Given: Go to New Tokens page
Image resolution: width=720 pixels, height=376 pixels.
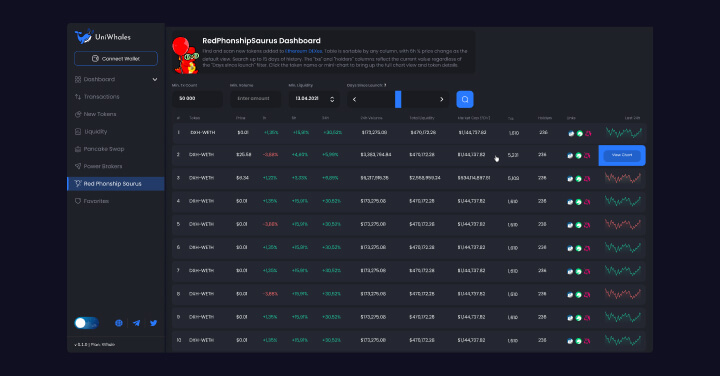Looking at the screenshot, I should [x=100, y=114].
